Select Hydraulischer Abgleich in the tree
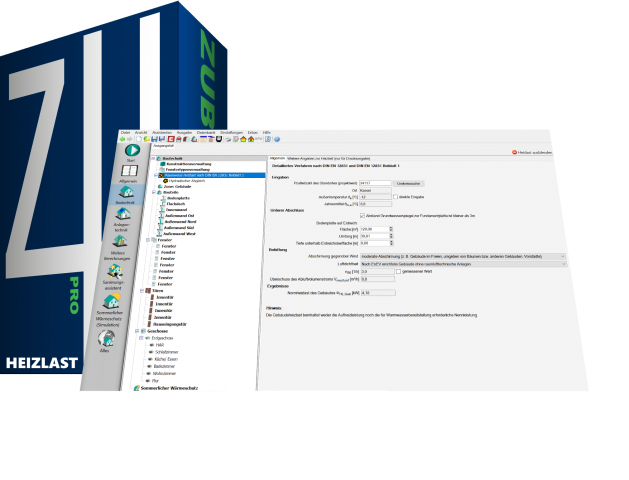The height and width of the screenshot is (480, 629). [x=187, y=181]
